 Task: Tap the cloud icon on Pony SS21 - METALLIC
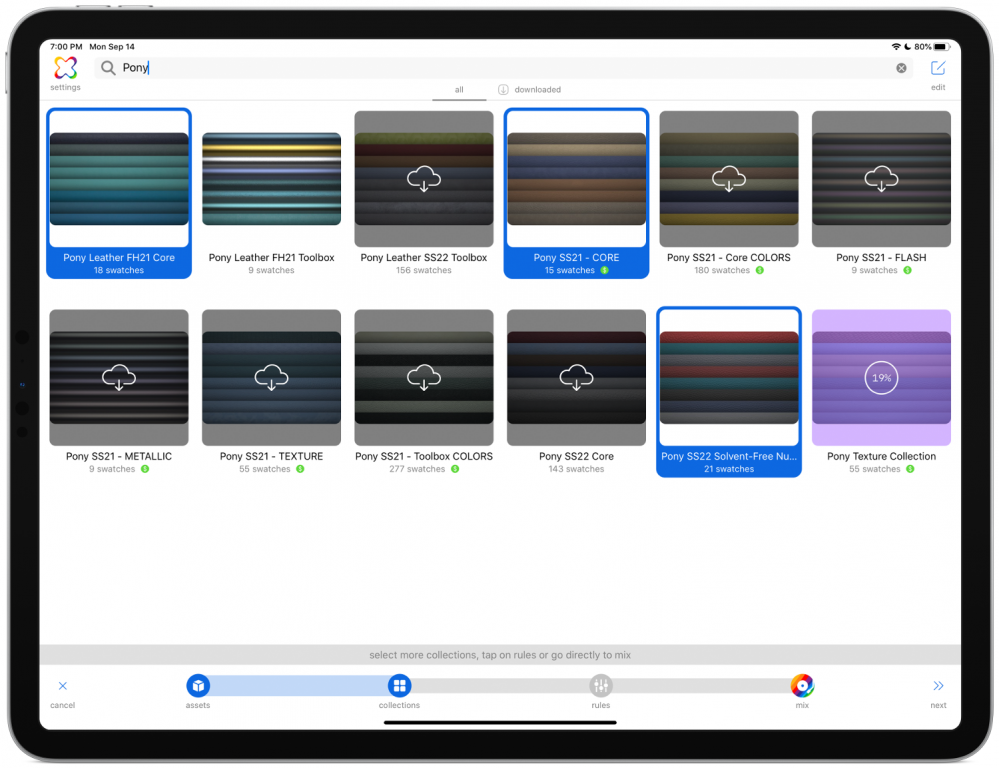118,378
